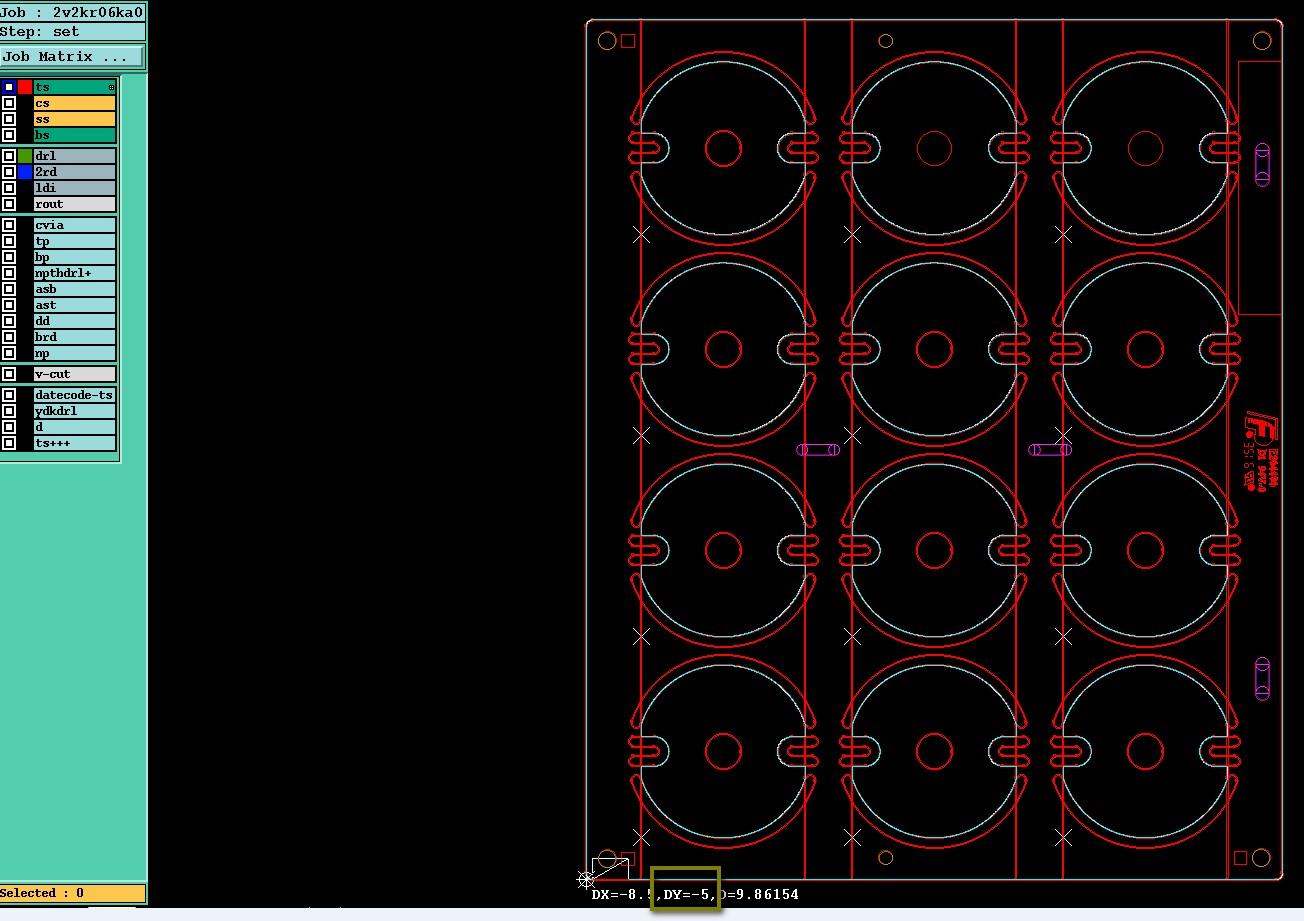The height and width of the screenshot is (921, 1304).
Task: Toggle the drl layer checkbox
Action: tap(9, 156)
